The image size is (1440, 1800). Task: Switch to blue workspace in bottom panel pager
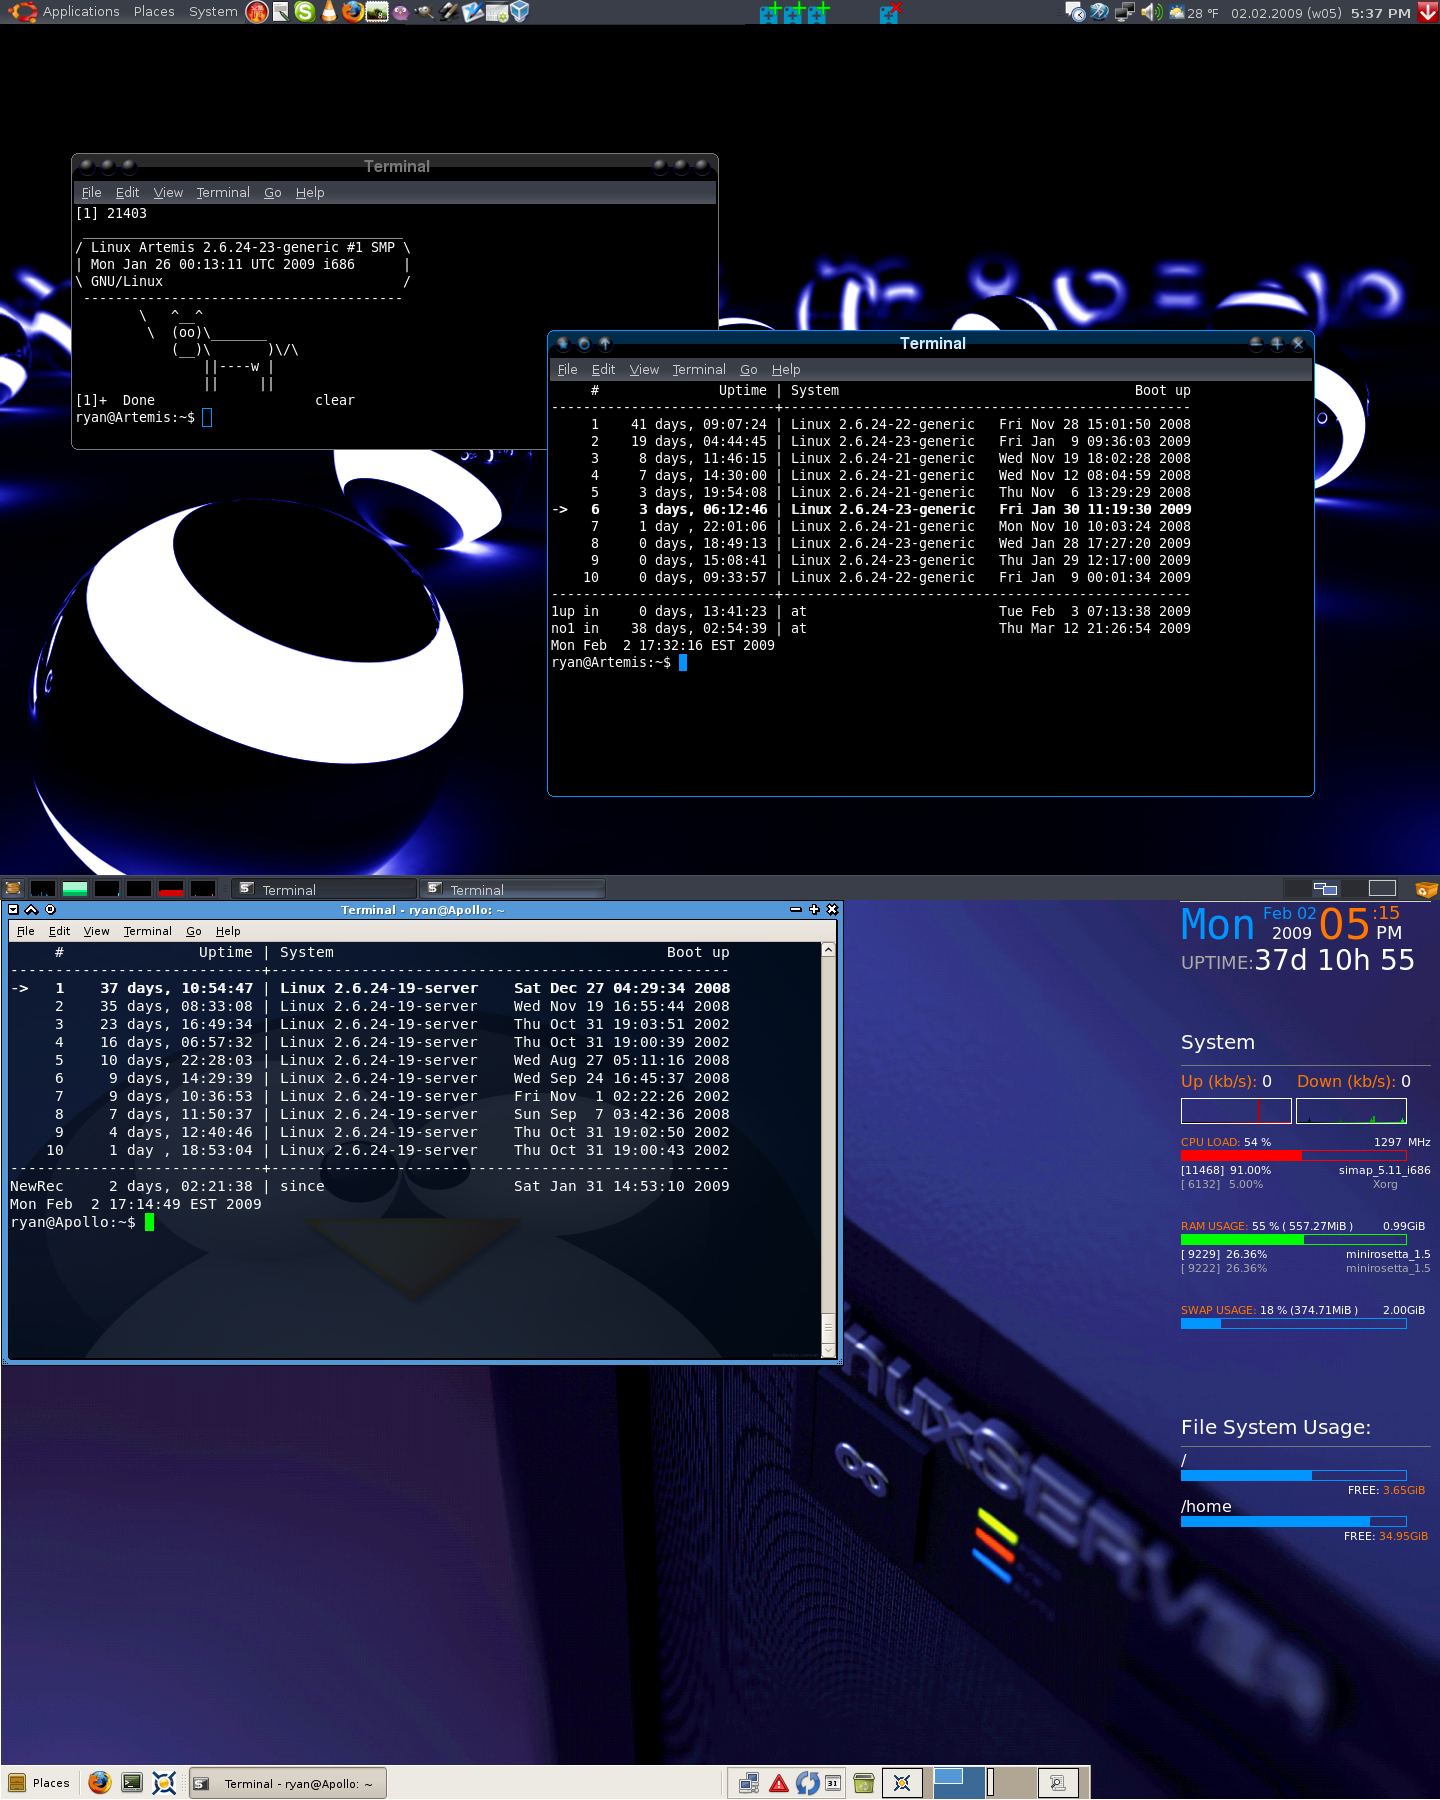[x=960, y=1782]
